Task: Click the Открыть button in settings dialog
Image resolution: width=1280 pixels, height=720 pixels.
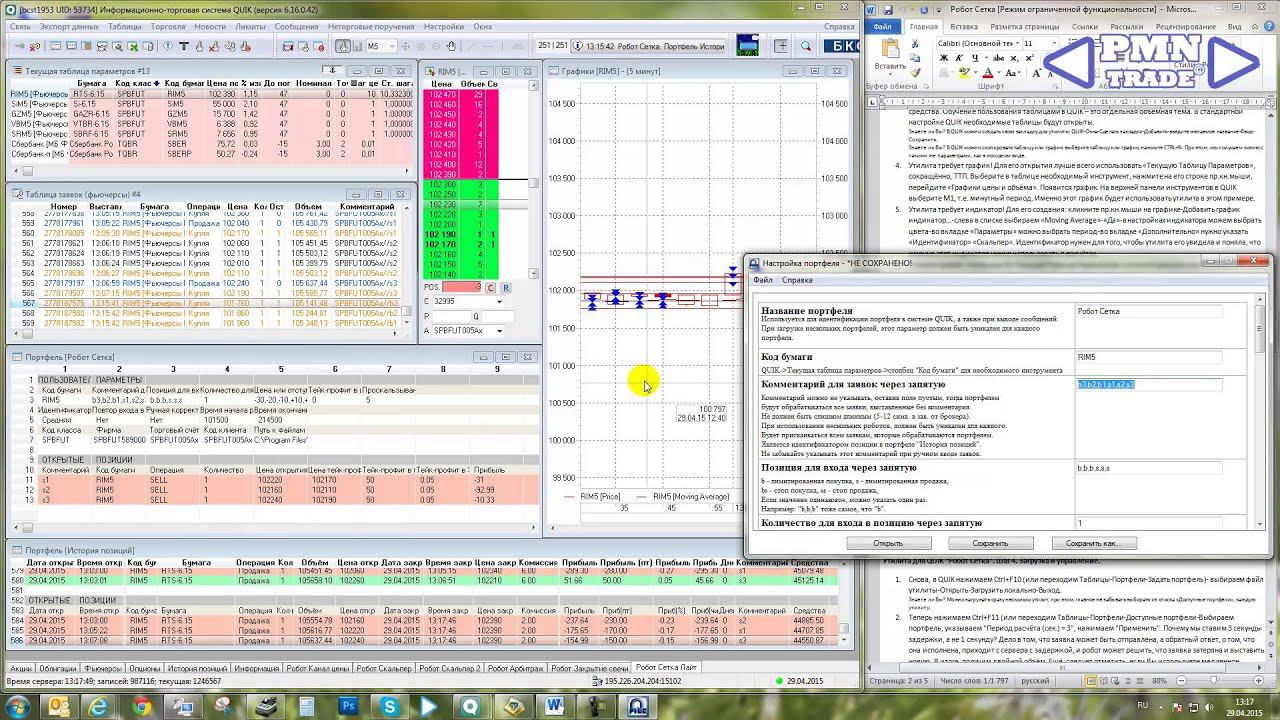Action: point(888,543)
